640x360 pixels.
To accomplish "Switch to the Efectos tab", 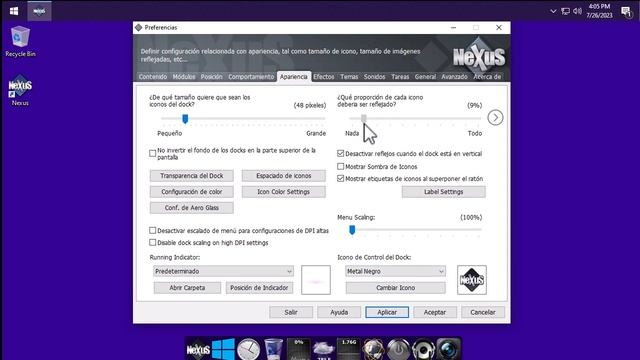I will coord(324,77).
